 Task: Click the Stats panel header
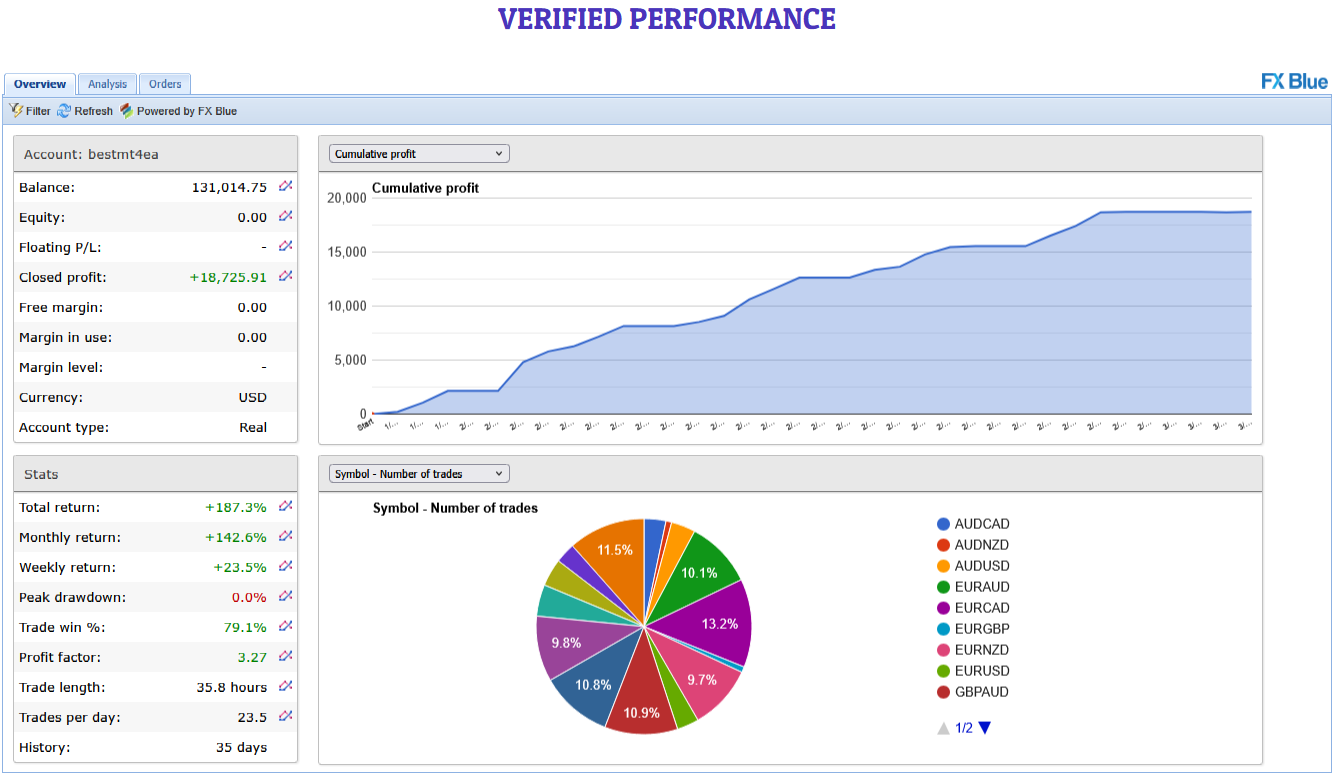point(155,474)
